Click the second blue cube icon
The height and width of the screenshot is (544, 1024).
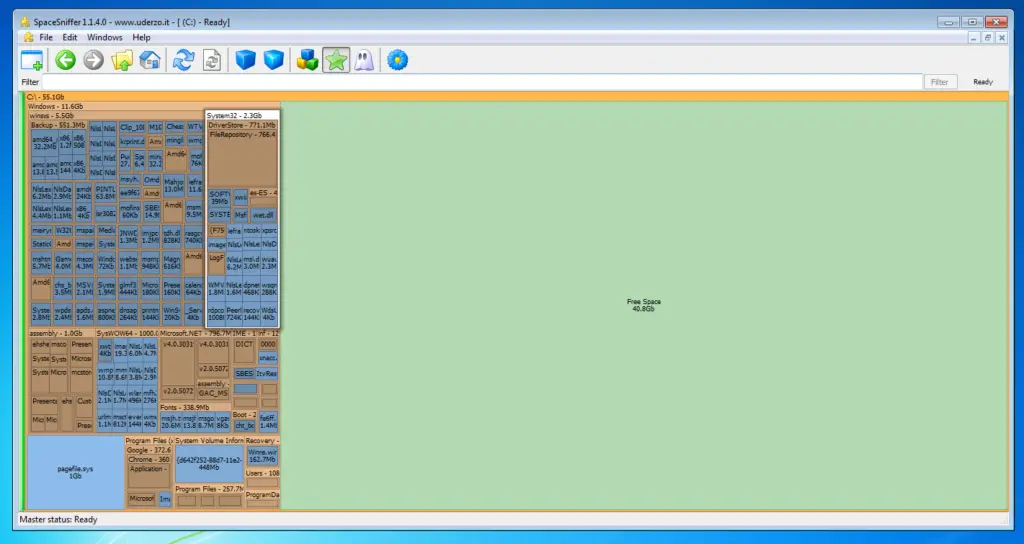pyautogui.click(x=274, y=60)
